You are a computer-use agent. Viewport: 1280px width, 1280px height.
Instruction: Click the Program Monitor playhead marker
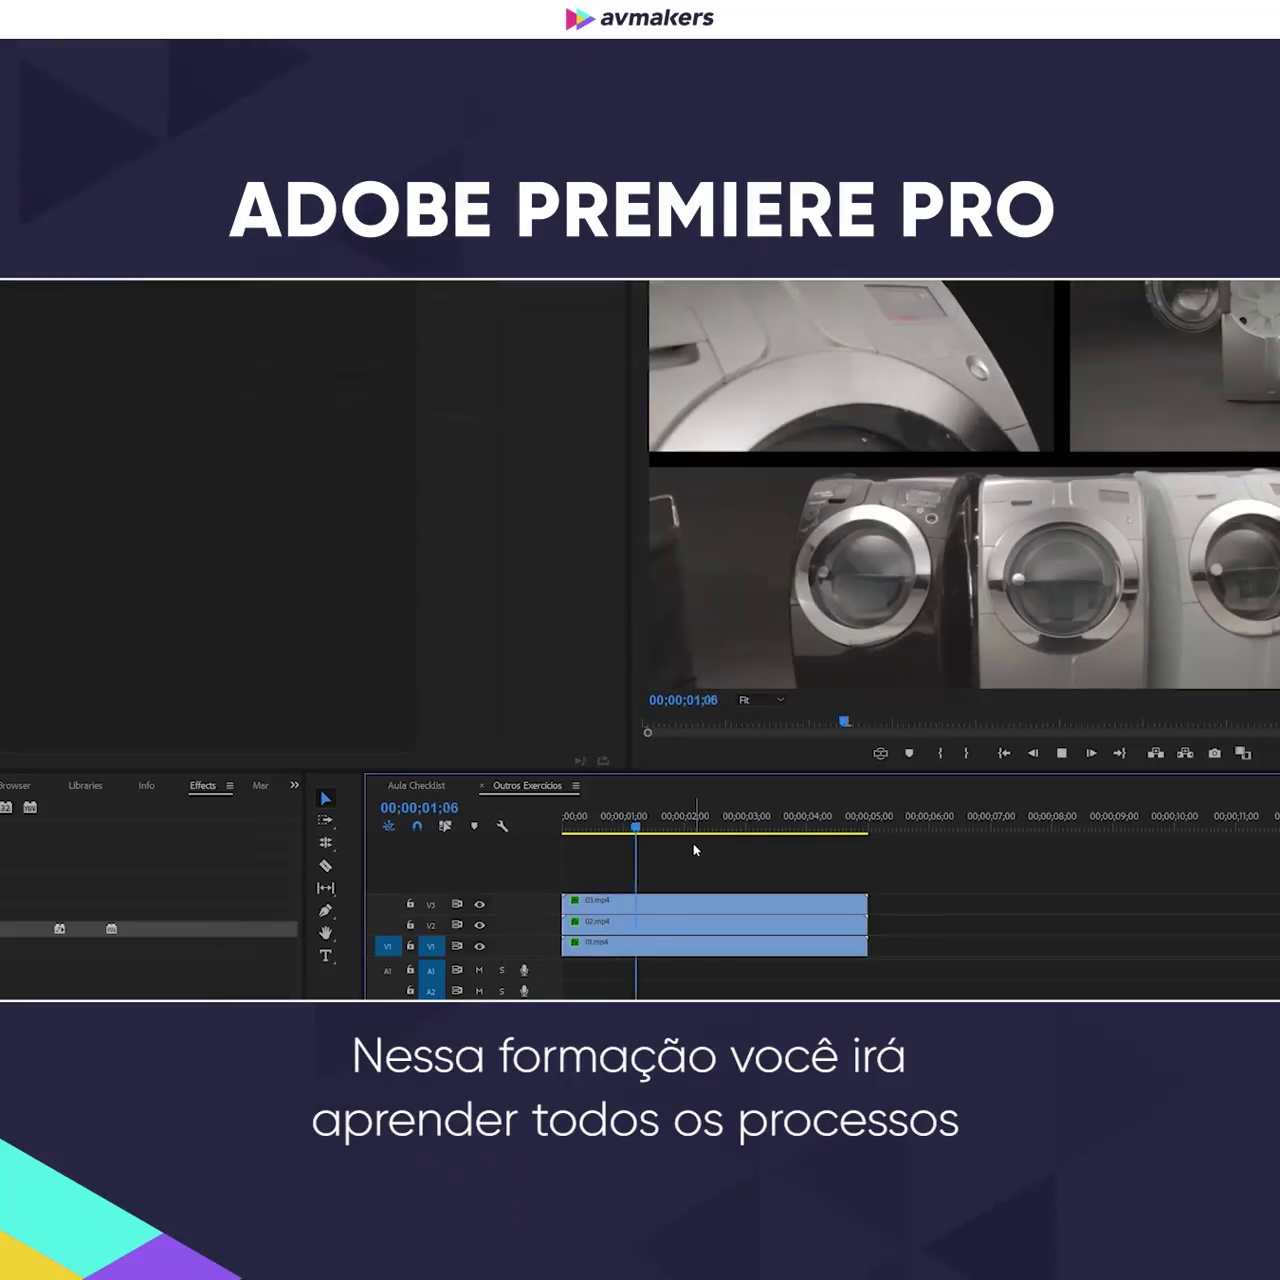click(844, 721)
